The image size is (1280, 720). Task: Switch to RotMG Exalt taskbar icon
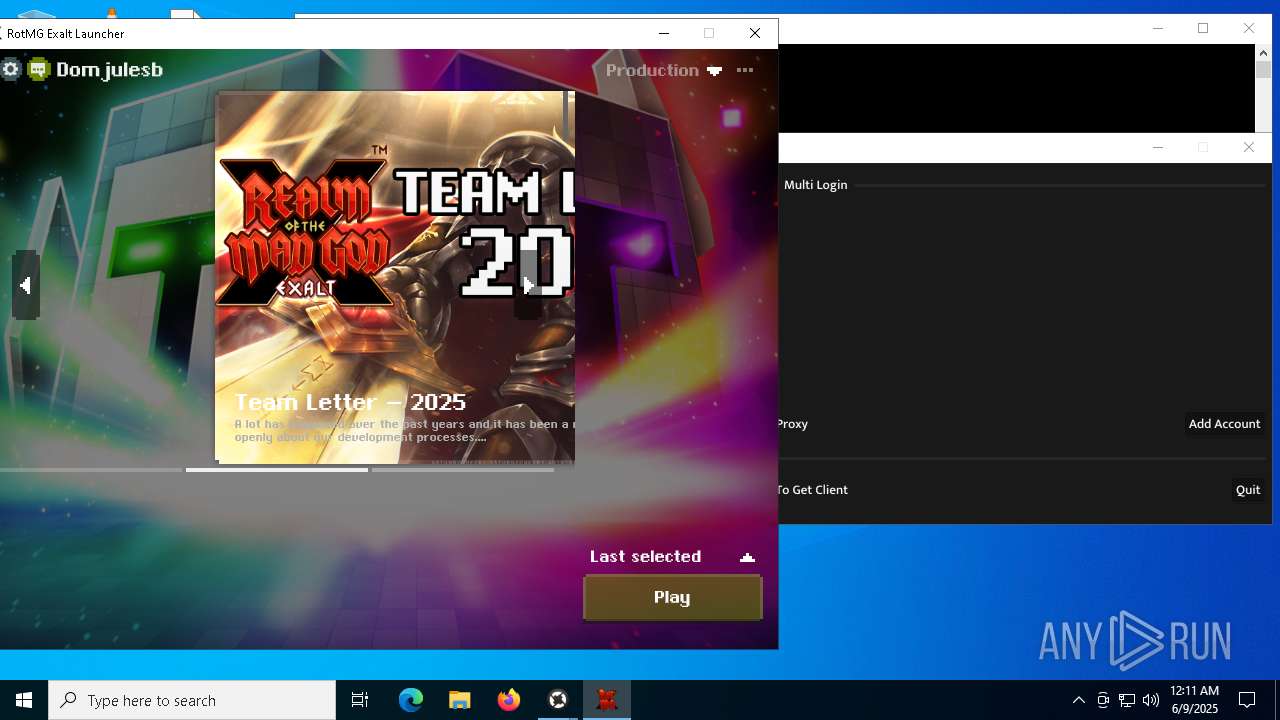[607, 700]
